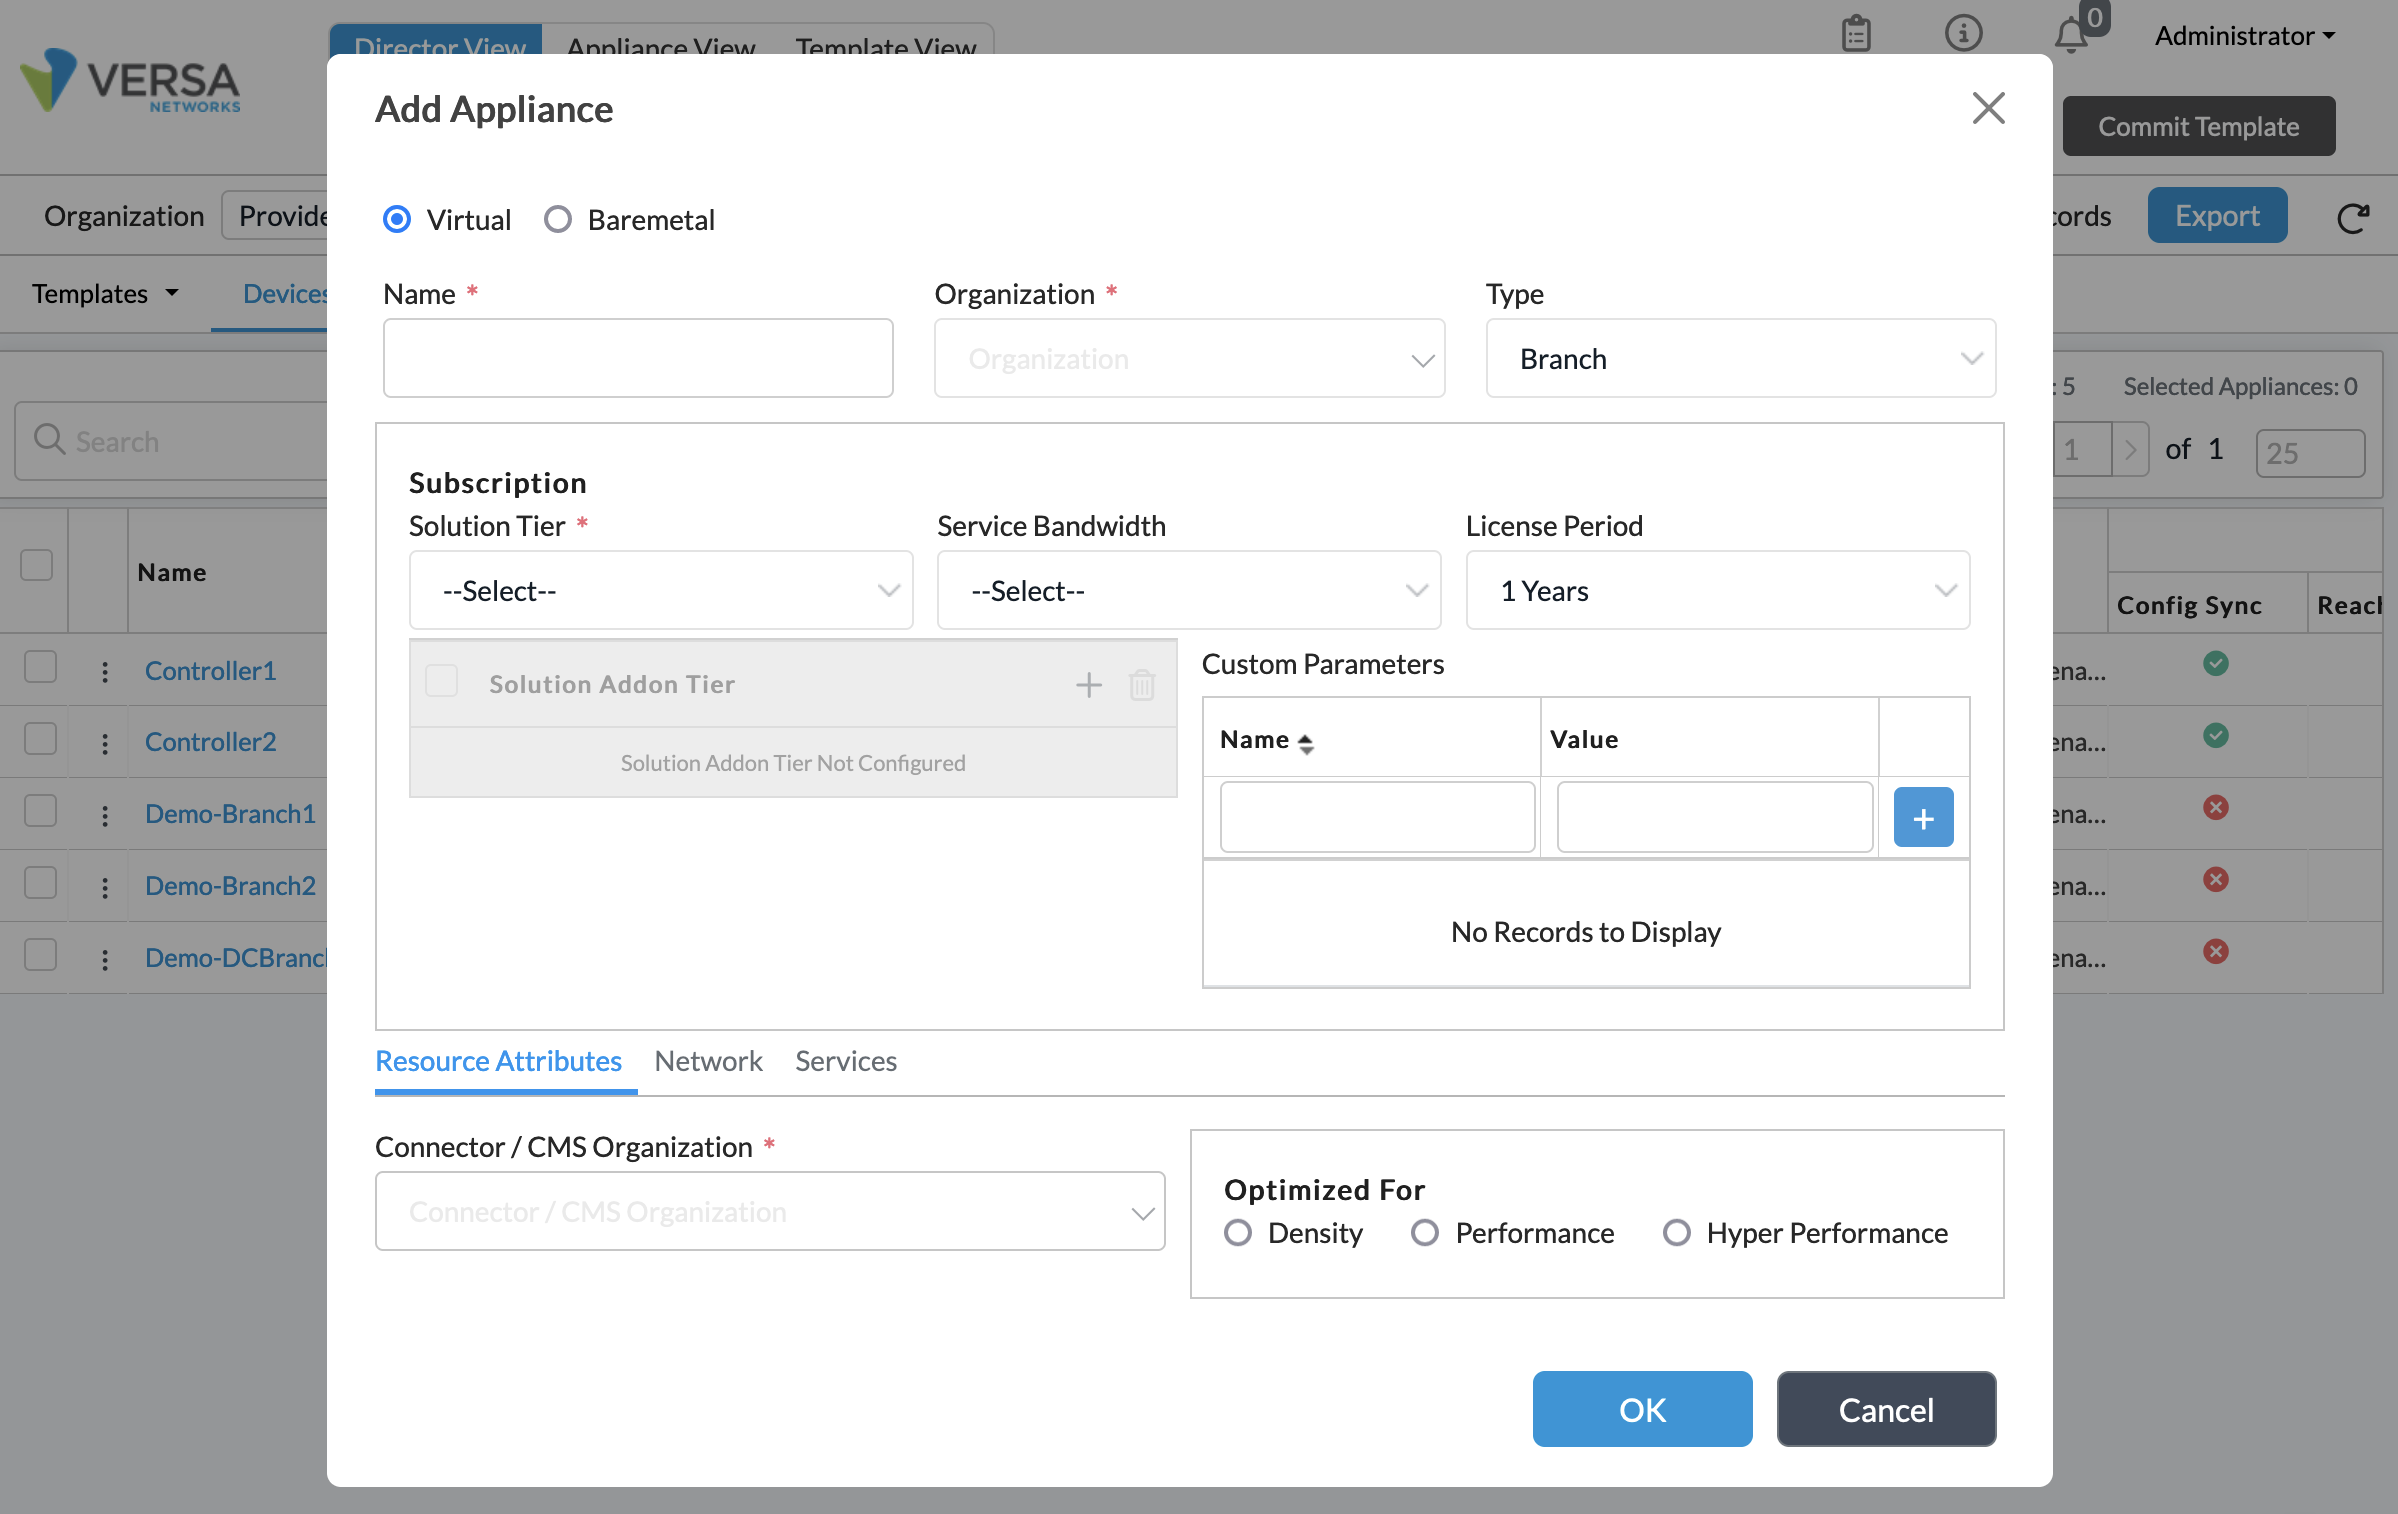
Task: Add a Solution Addon Tier with plus icon
Action: [1088, 685]
